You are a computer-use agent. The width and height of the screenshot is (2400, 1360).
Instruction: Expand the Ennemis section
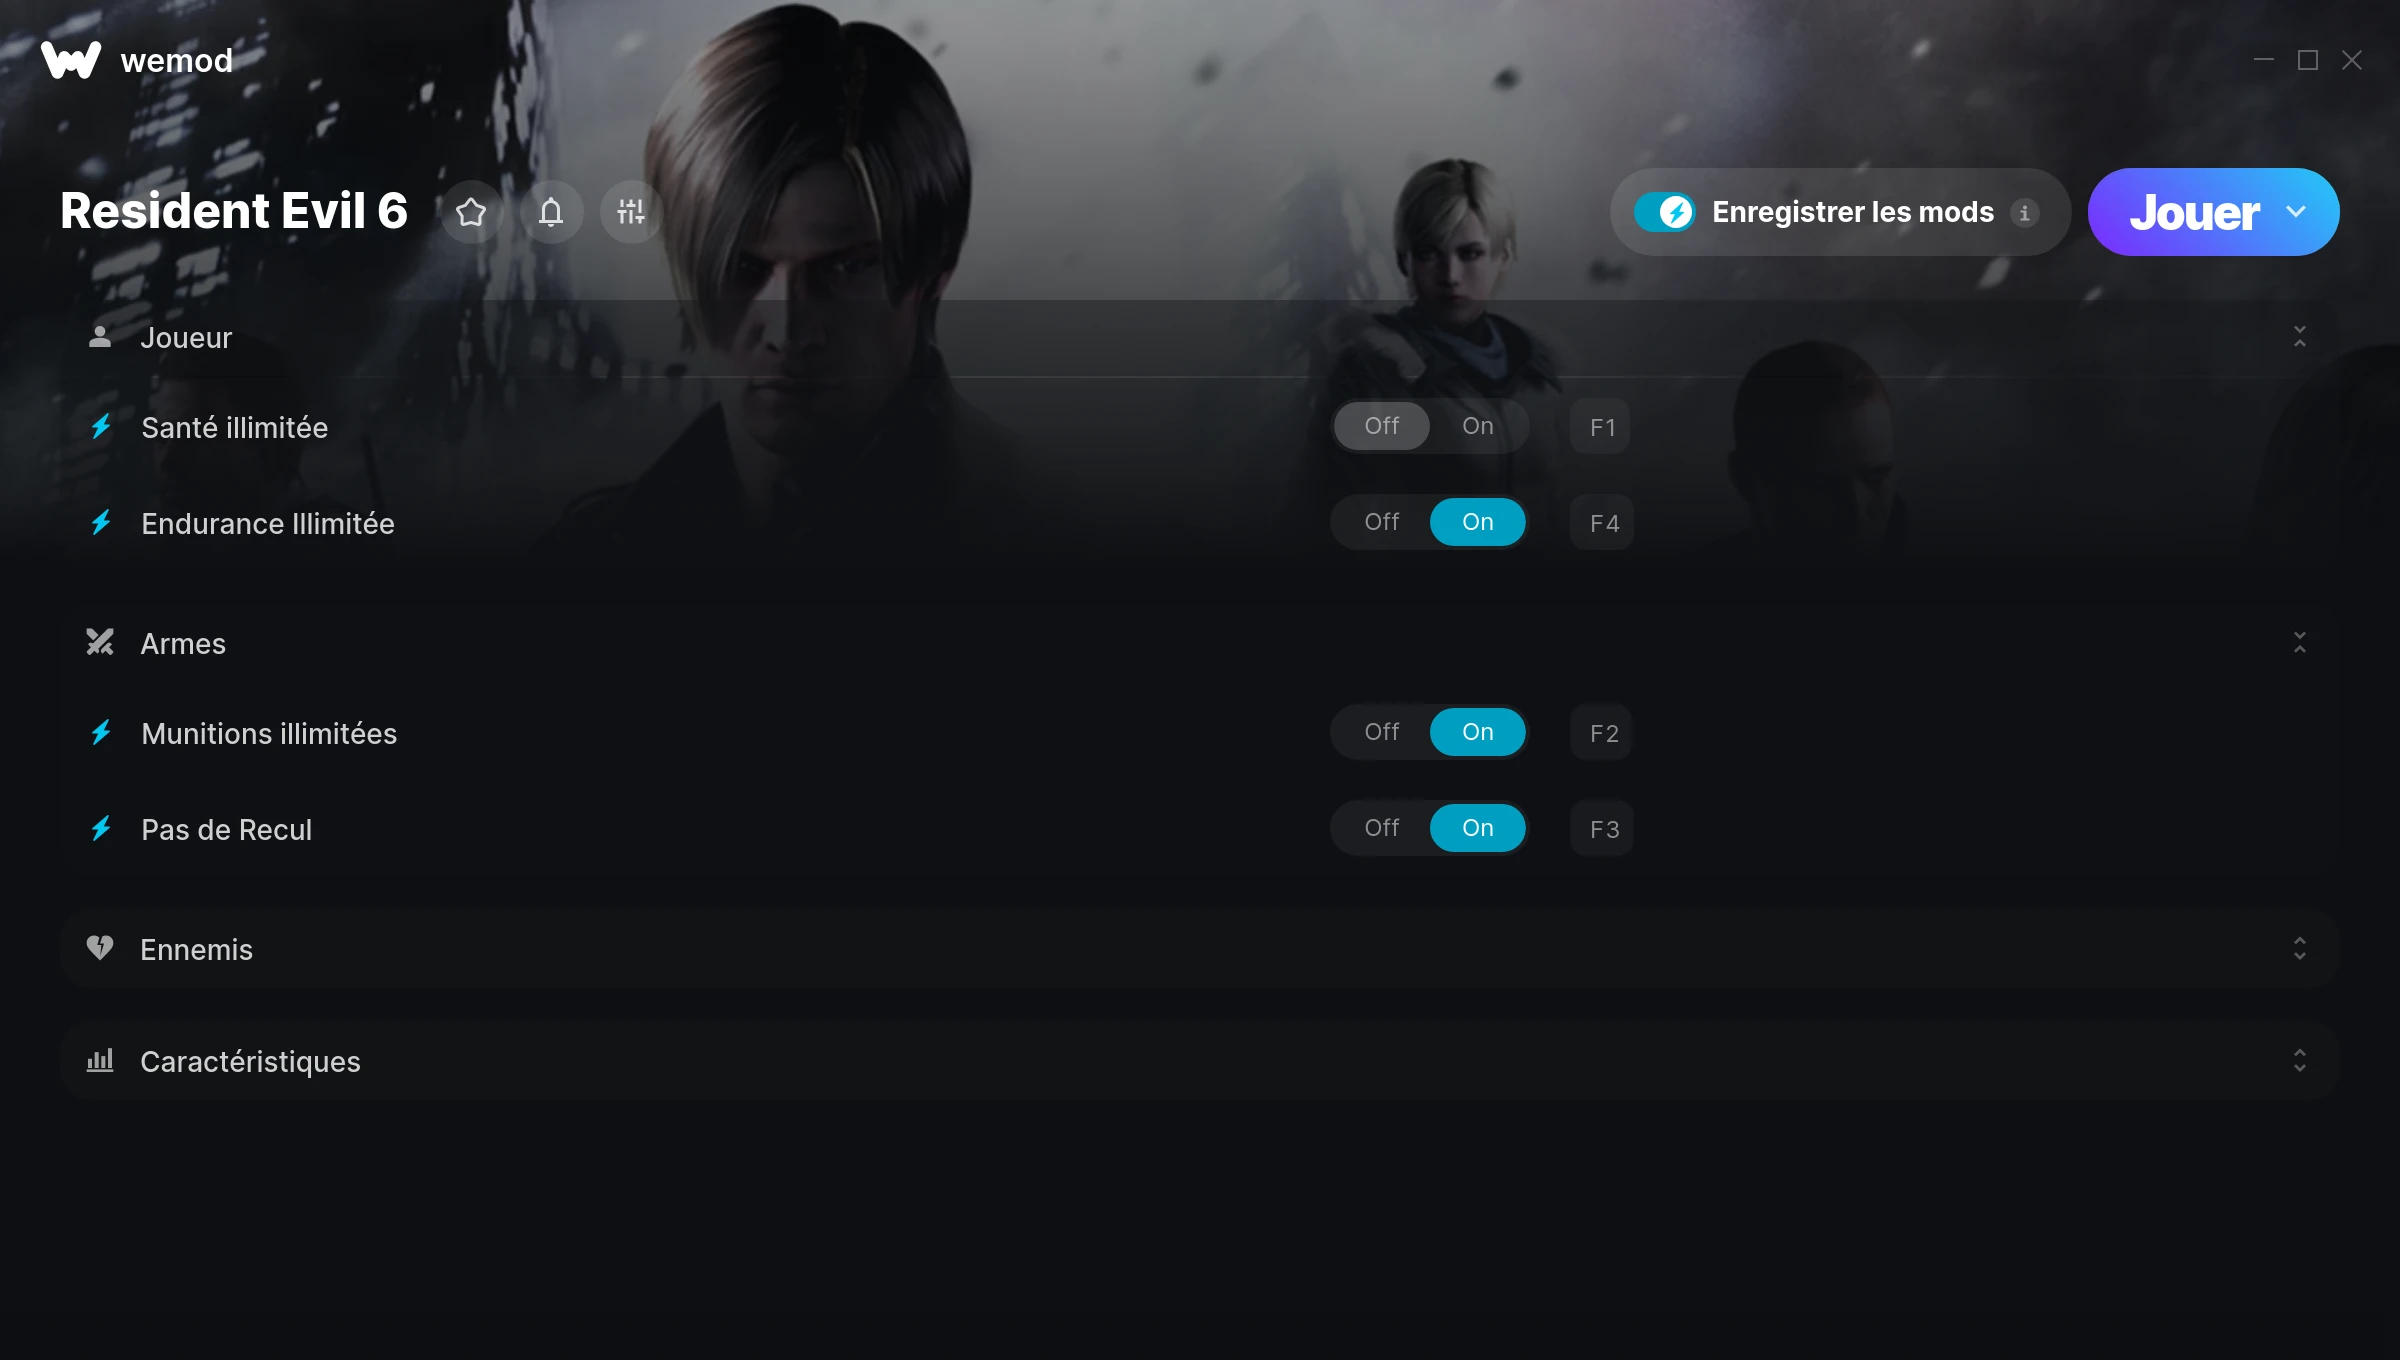point(2299,949)
